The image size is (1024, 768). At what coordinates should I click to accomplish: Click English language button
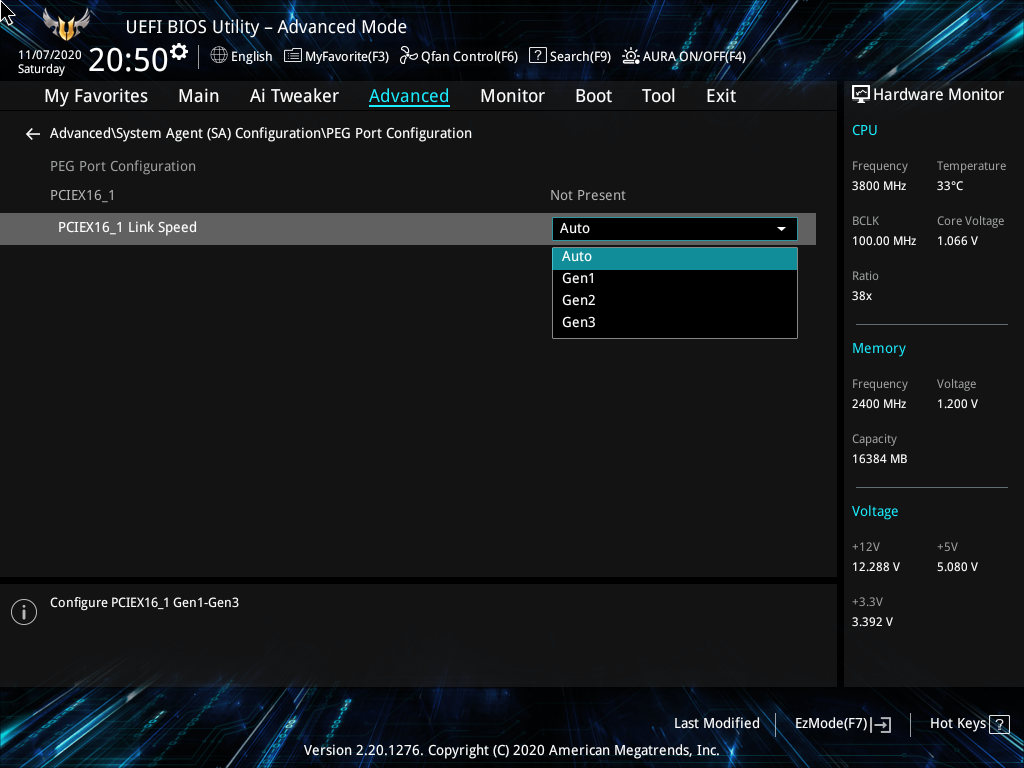(251, 57)
